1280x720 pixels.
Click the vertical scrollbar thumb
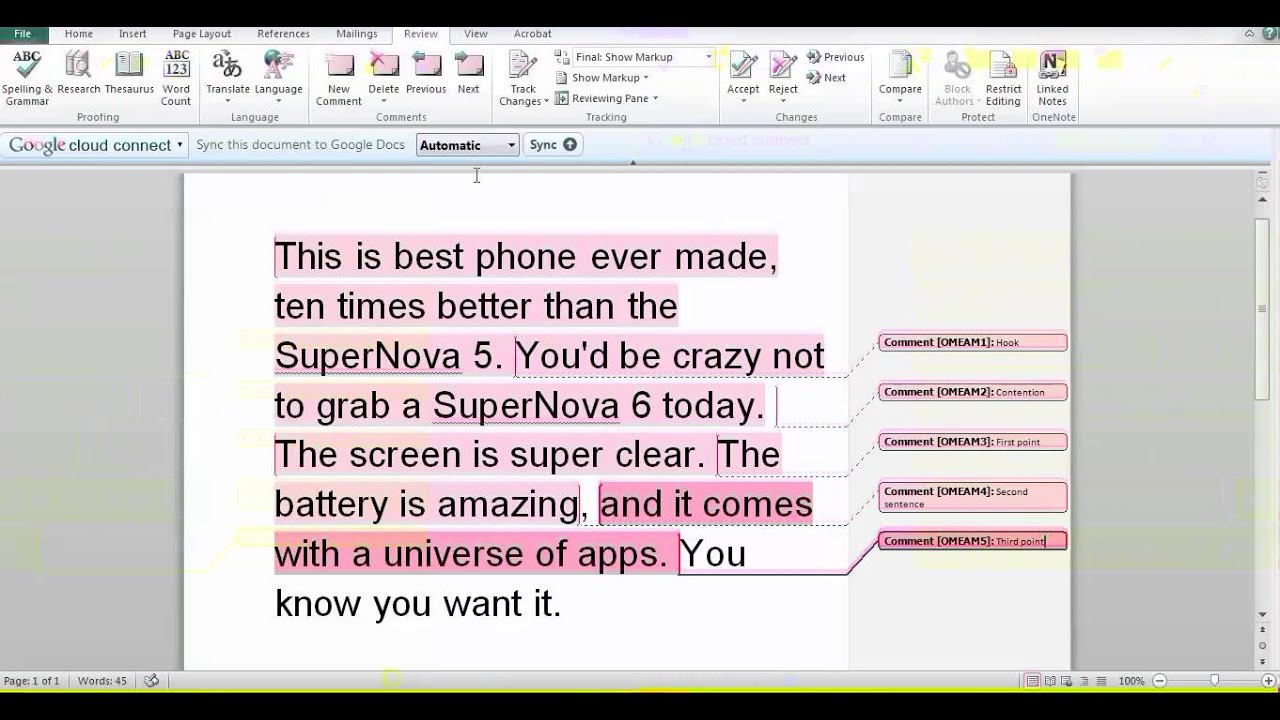coord(1262,308)
